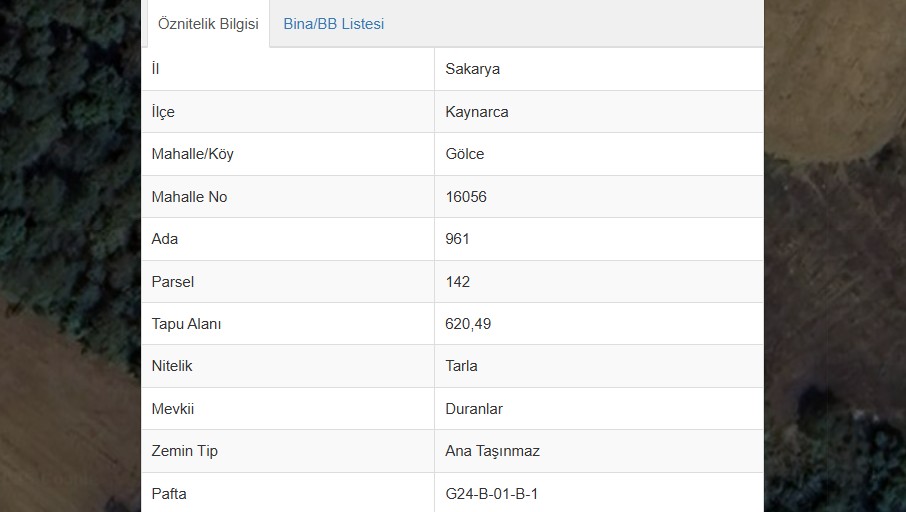The height and width of the screenshot is (512, 906).
Task: Click the Kaynarca district value
Action: [x=477, y=112]
